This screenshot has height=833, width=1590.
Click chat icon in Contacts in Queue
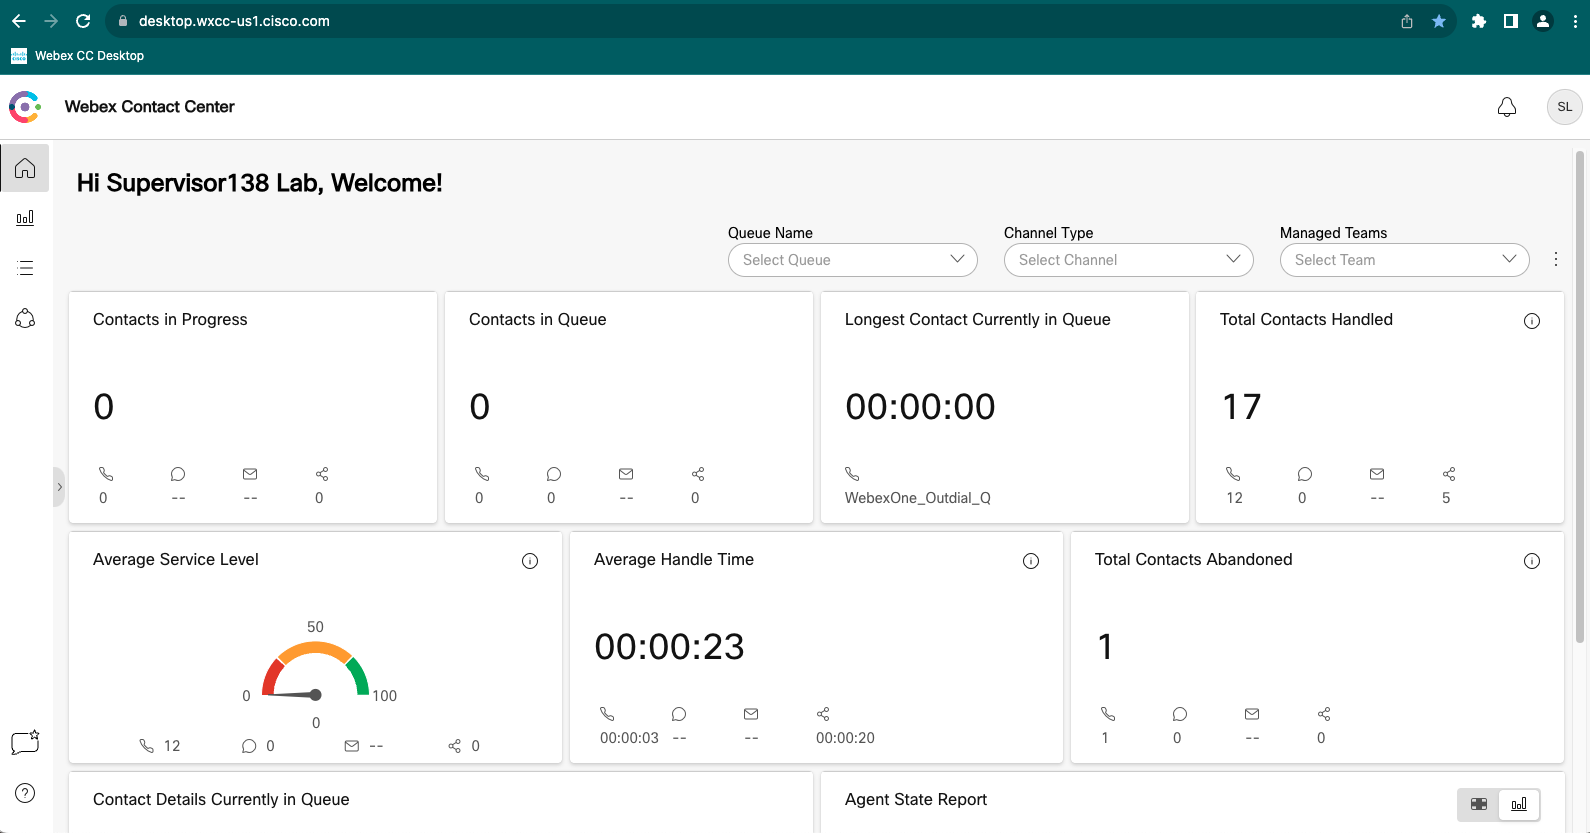(554, 474)
